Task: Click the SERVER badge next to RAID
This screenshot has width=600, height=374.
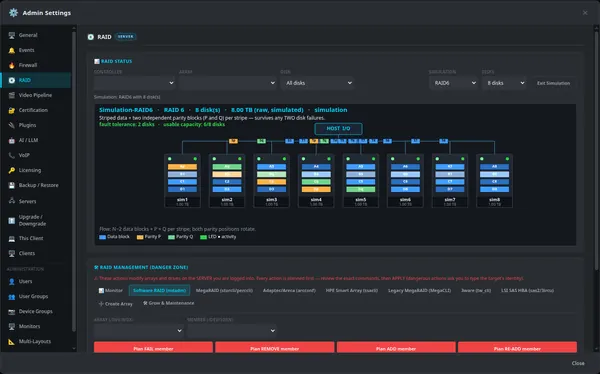Action: (126, 37)
